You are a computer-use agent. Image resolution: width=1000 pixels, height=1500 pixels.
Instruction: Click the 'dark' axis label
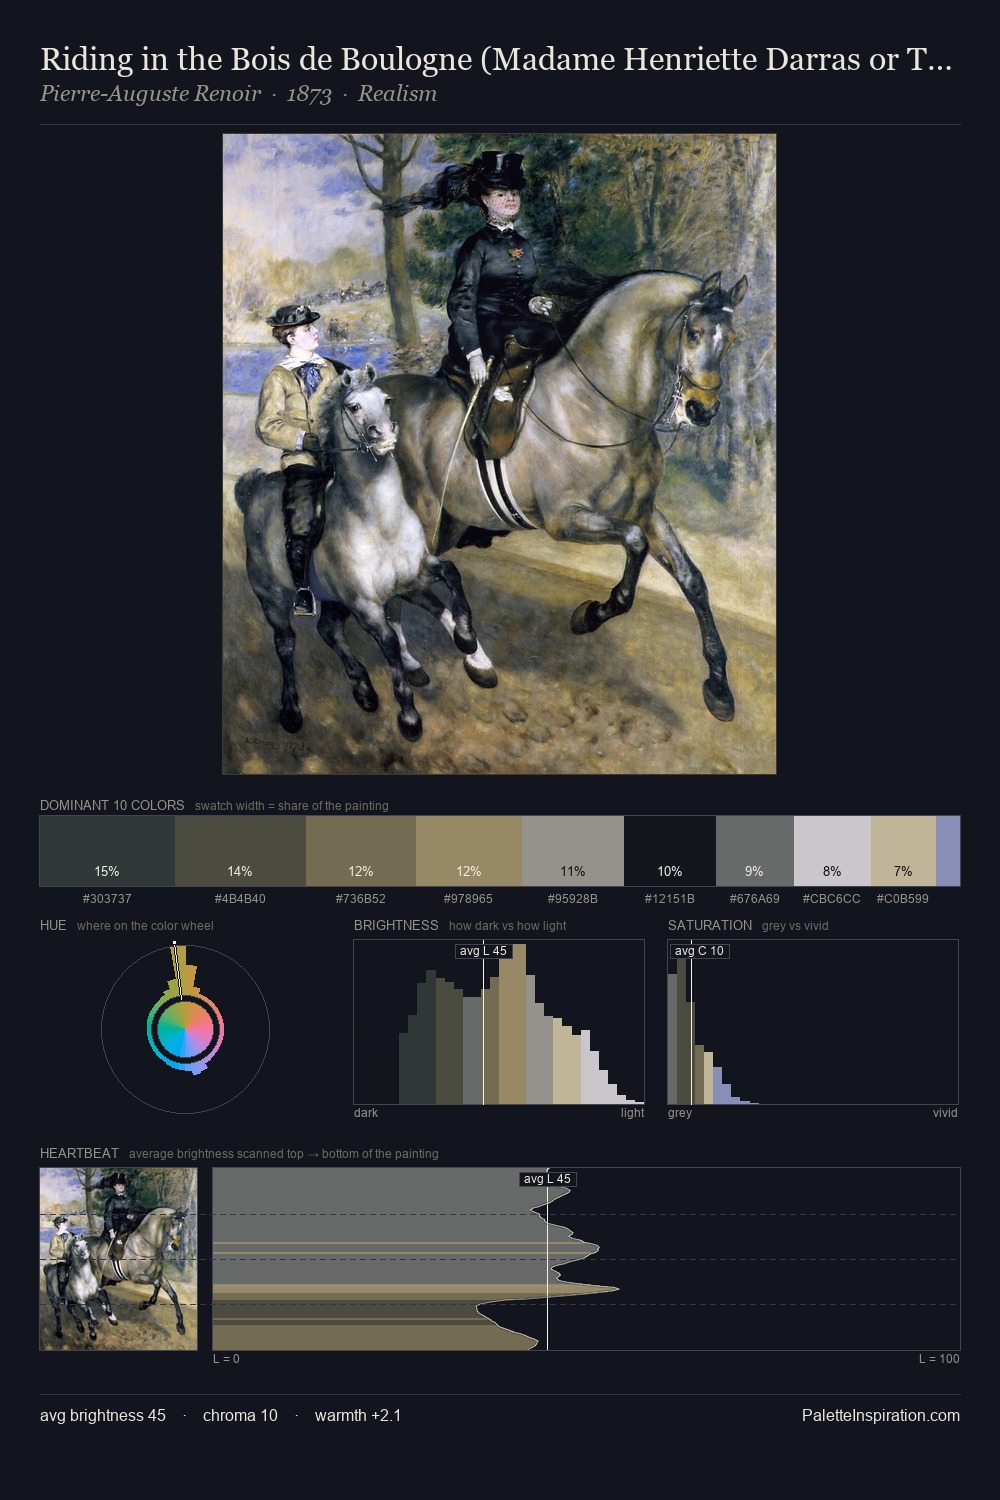point(366,1113)
